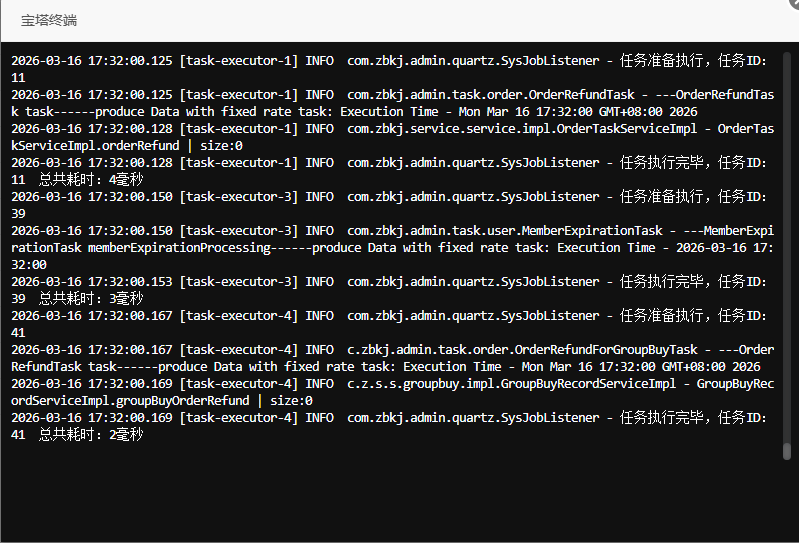Image resolution: width=799 pixels, height=543 pixels.
Task: Click the com.zbkj.admin.task.order.OrderRefundTask class name
Action: point(490,95)
